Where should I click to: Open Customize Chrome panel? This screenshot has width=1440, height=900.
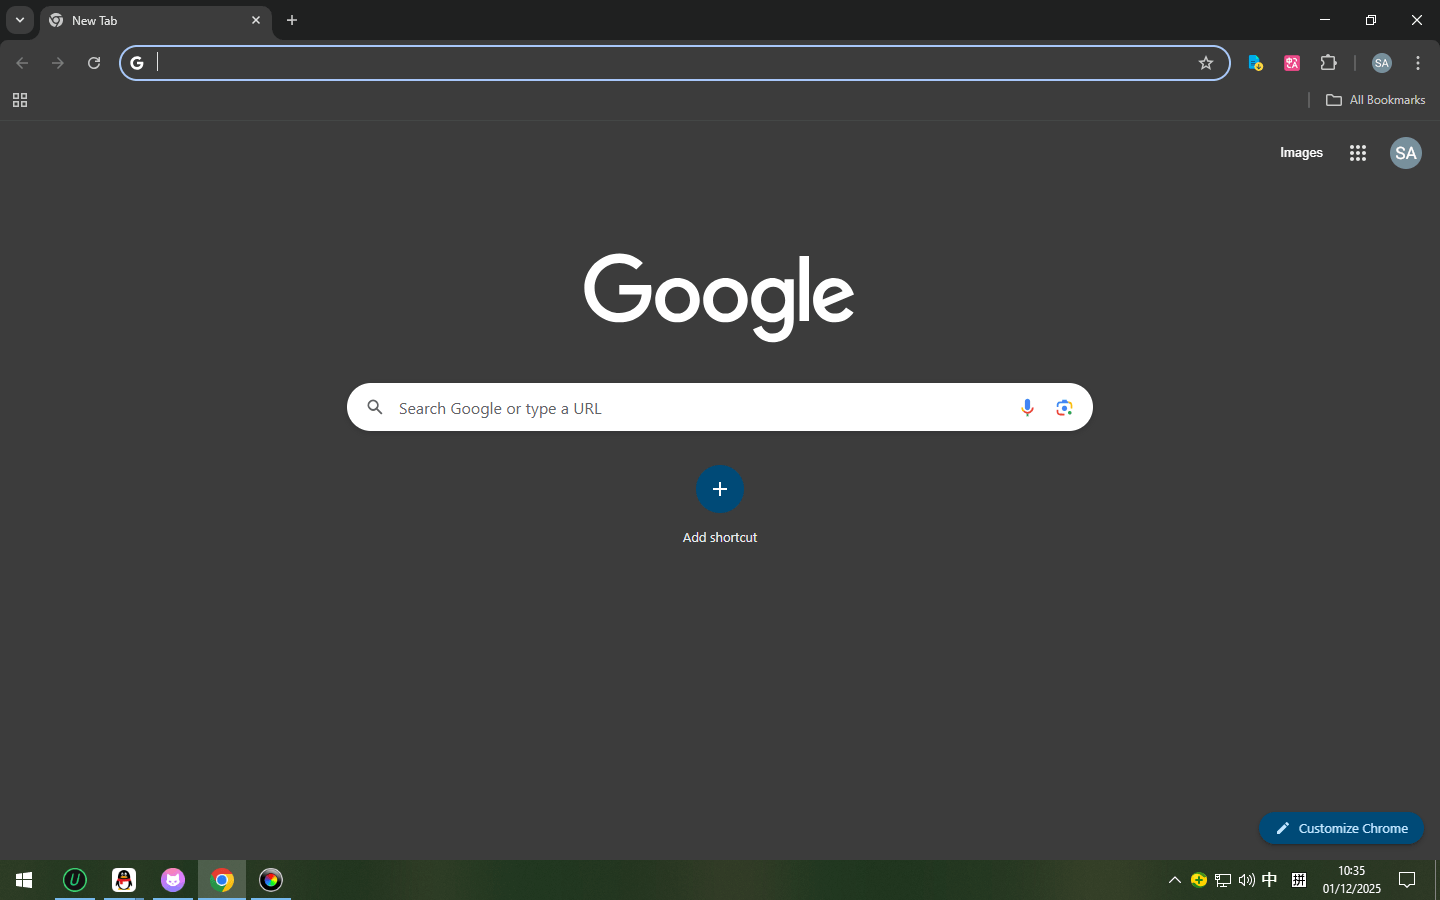pyautogui.click(x=1341, y=828)
